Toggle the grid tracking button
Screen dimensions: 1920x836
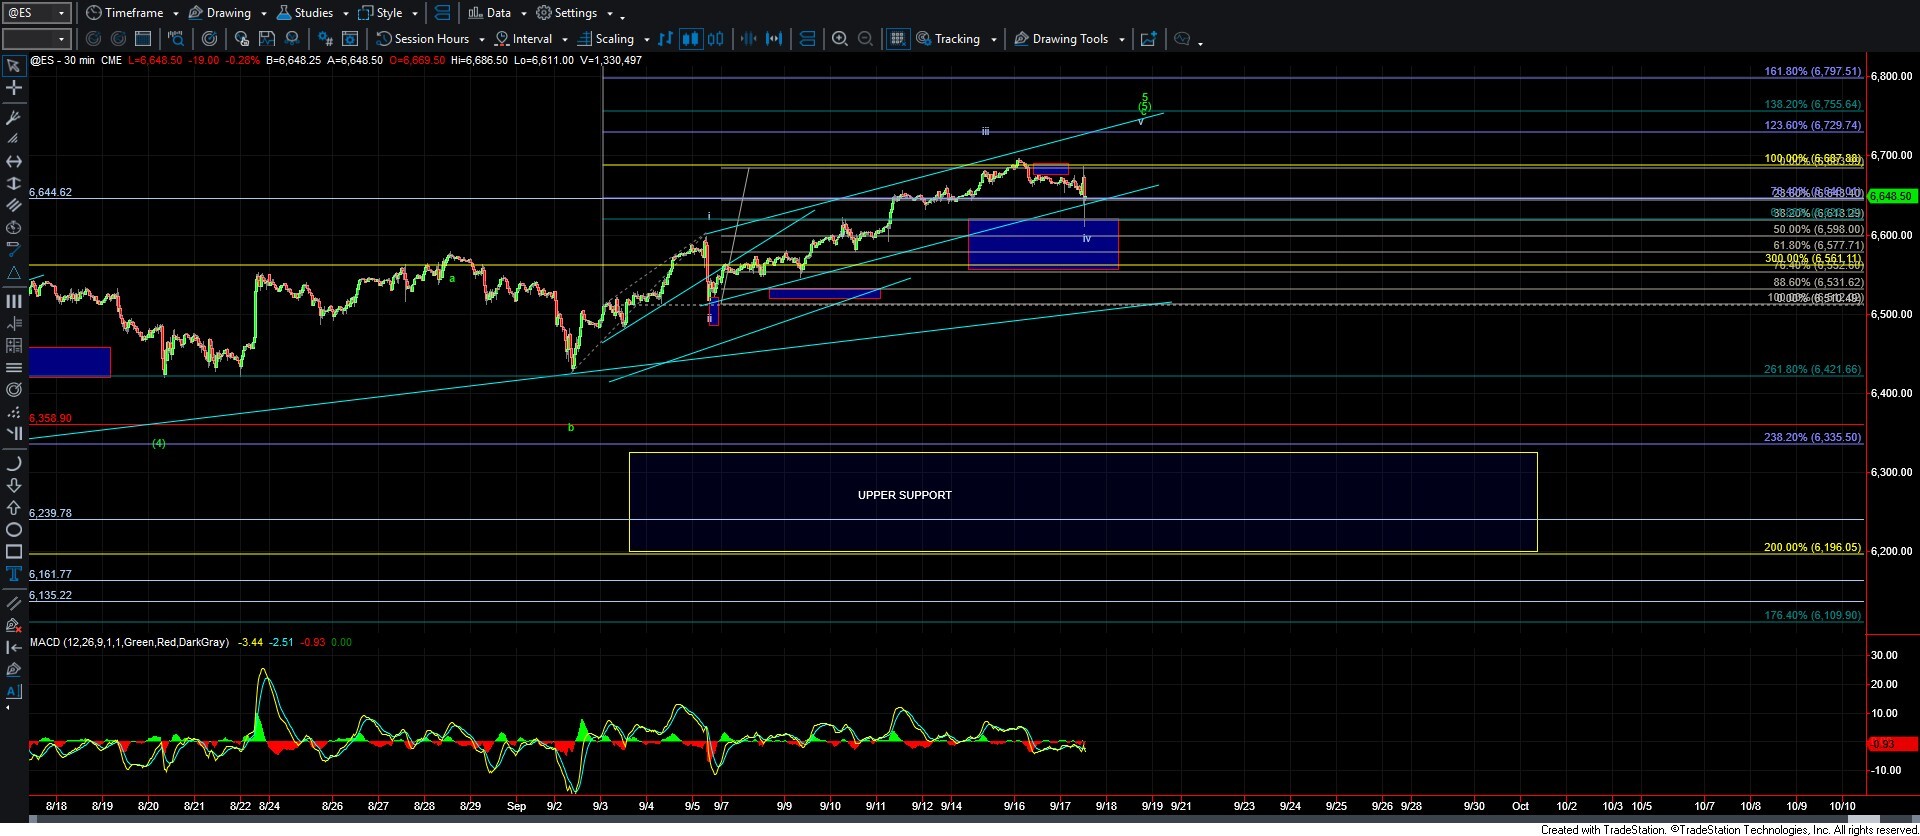point(897,39)
